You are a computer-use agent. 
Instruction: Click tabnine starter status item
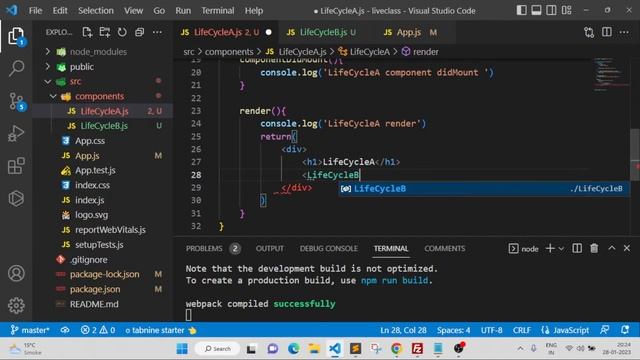(161, 330)
